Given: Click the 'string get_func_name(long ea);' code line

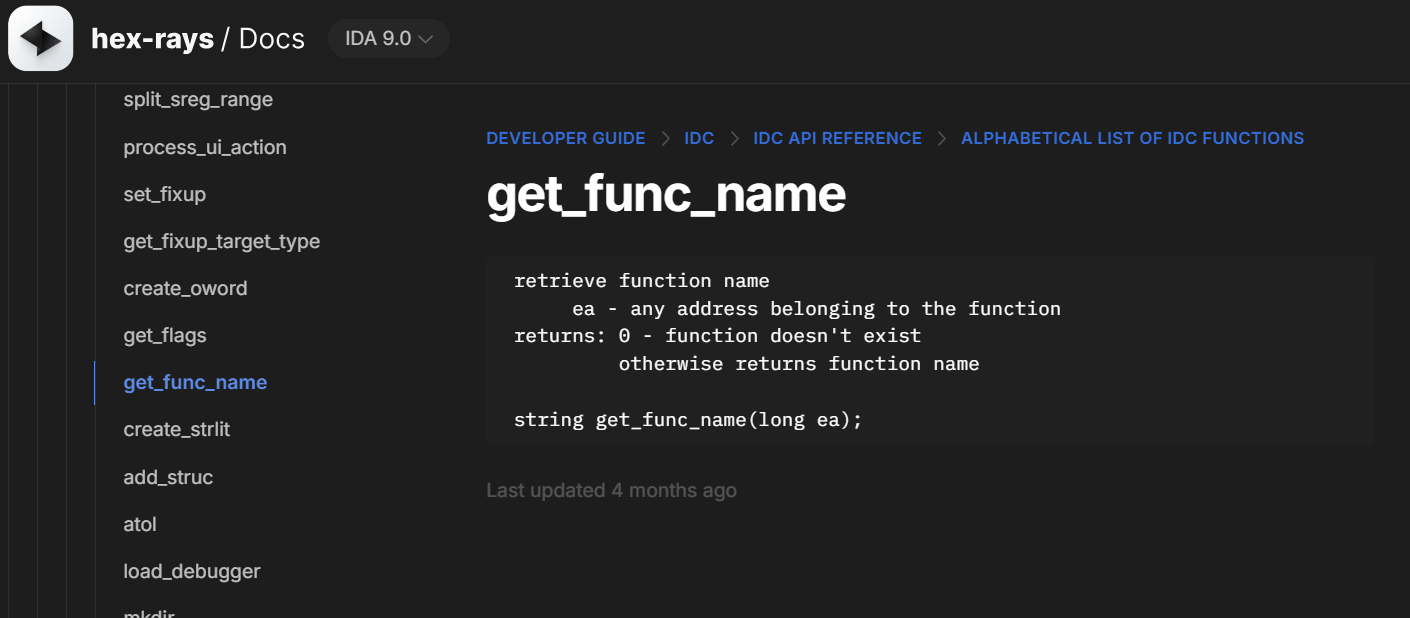Looking at the screenshot, I should 688,419.
